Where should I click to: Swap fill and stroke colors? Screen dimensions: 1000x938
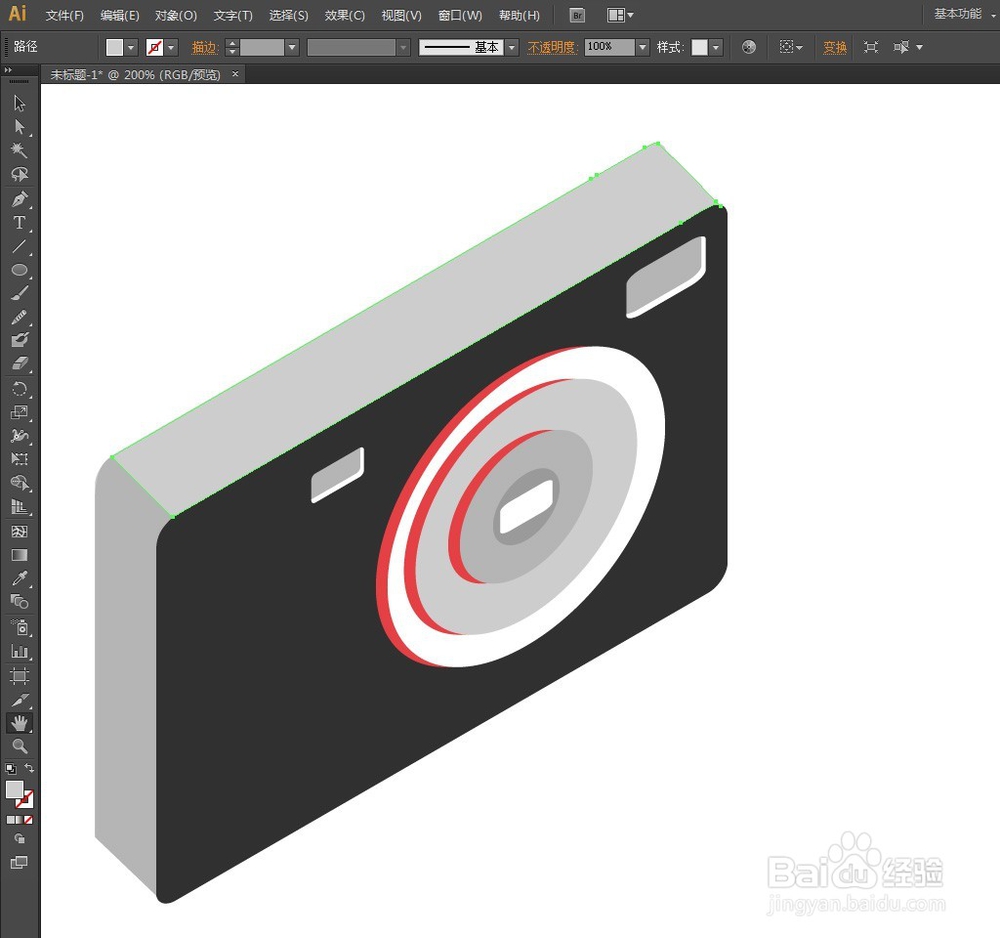tap(29, 768)
